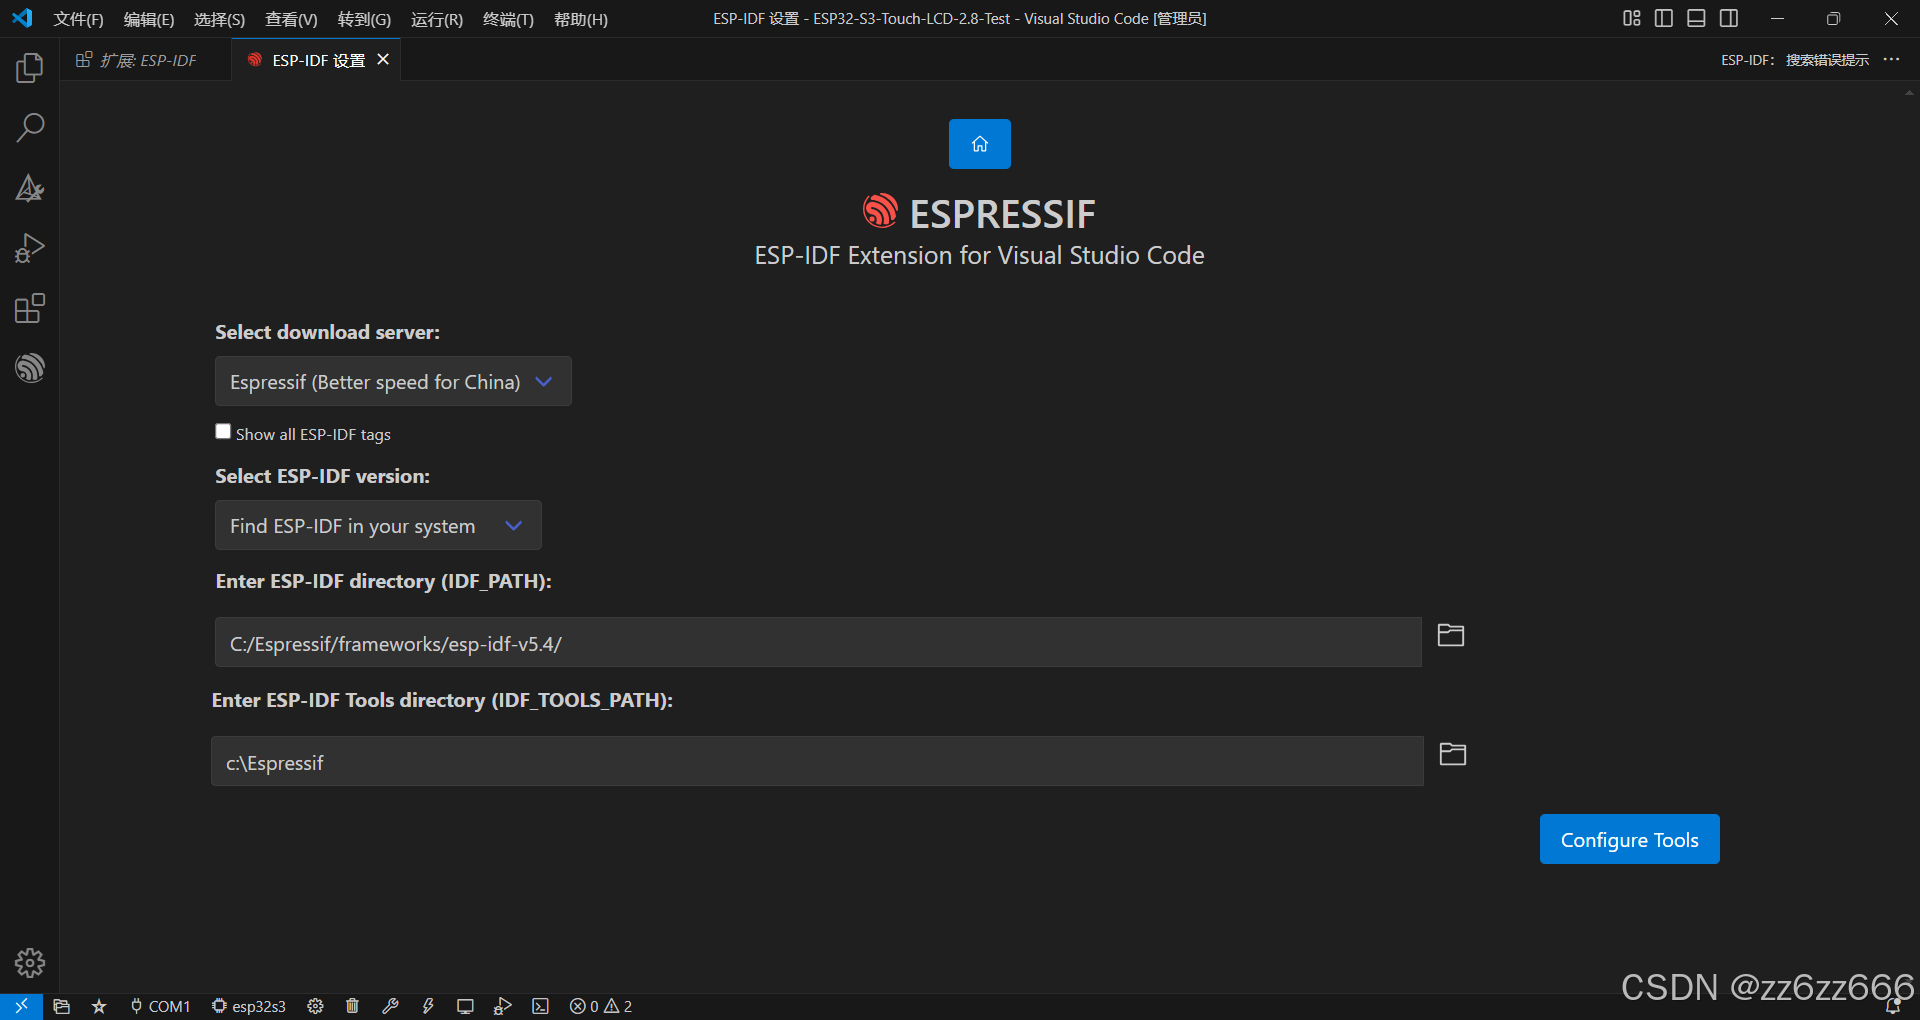Click the ESP-IDF 搜索错误提示 editor action
This screenshot has height=1020, width=1920.
[1795, 60]
